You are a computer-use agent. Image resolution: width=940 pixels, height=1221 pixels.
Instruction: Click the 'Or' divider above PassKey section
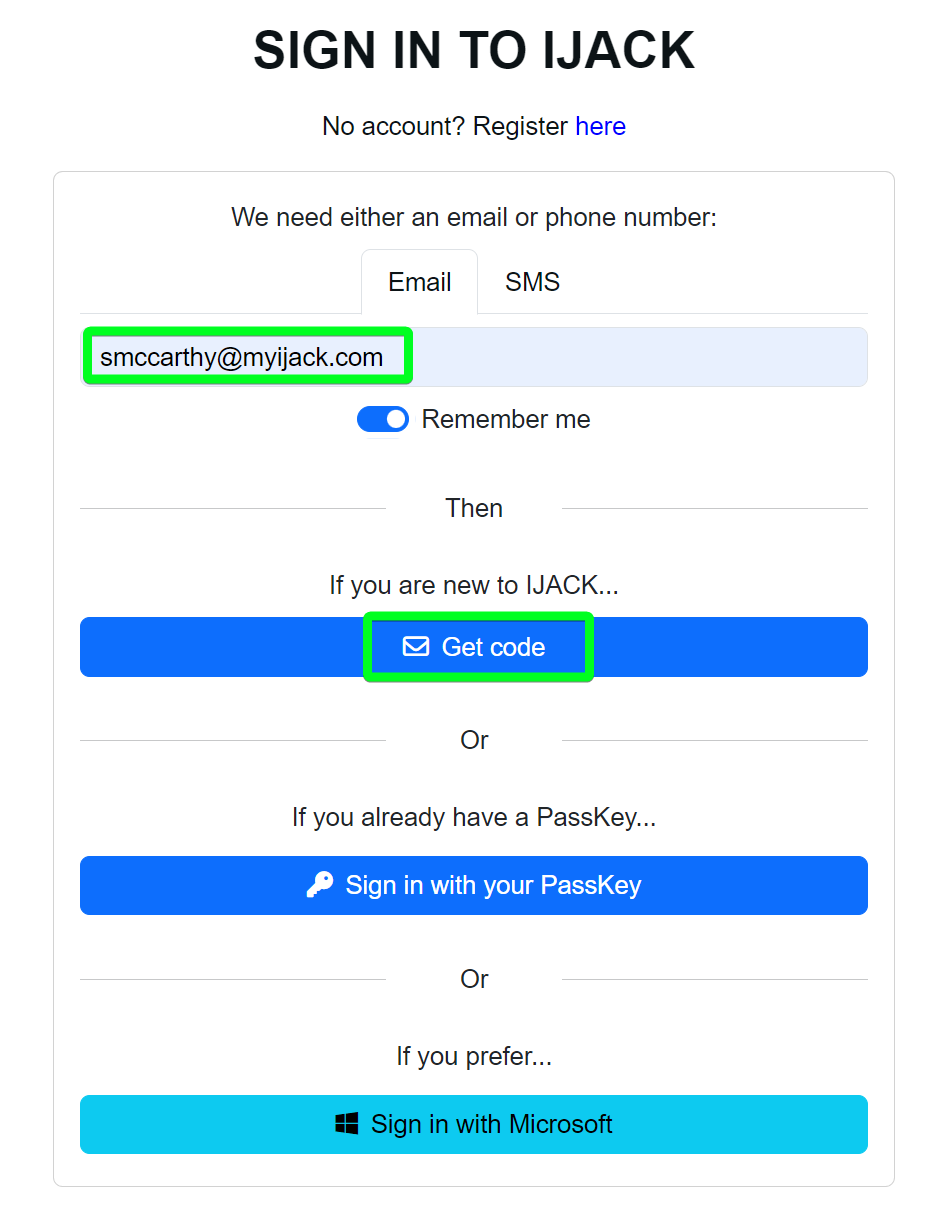pos(474,740)
